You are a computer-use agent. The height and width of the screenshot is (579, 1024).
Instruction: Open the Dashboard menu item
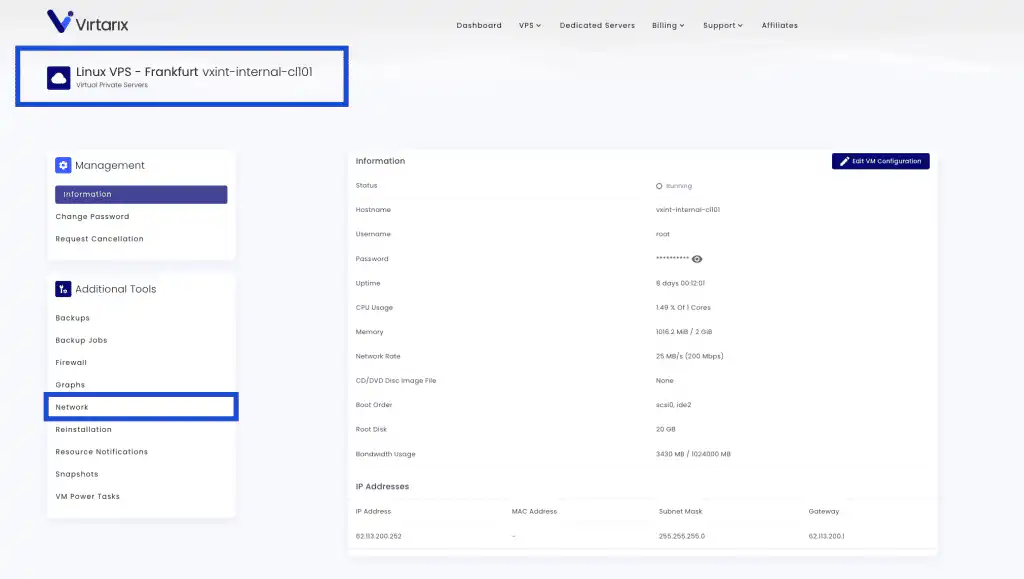pyautogui.click(x=479, y=25)
